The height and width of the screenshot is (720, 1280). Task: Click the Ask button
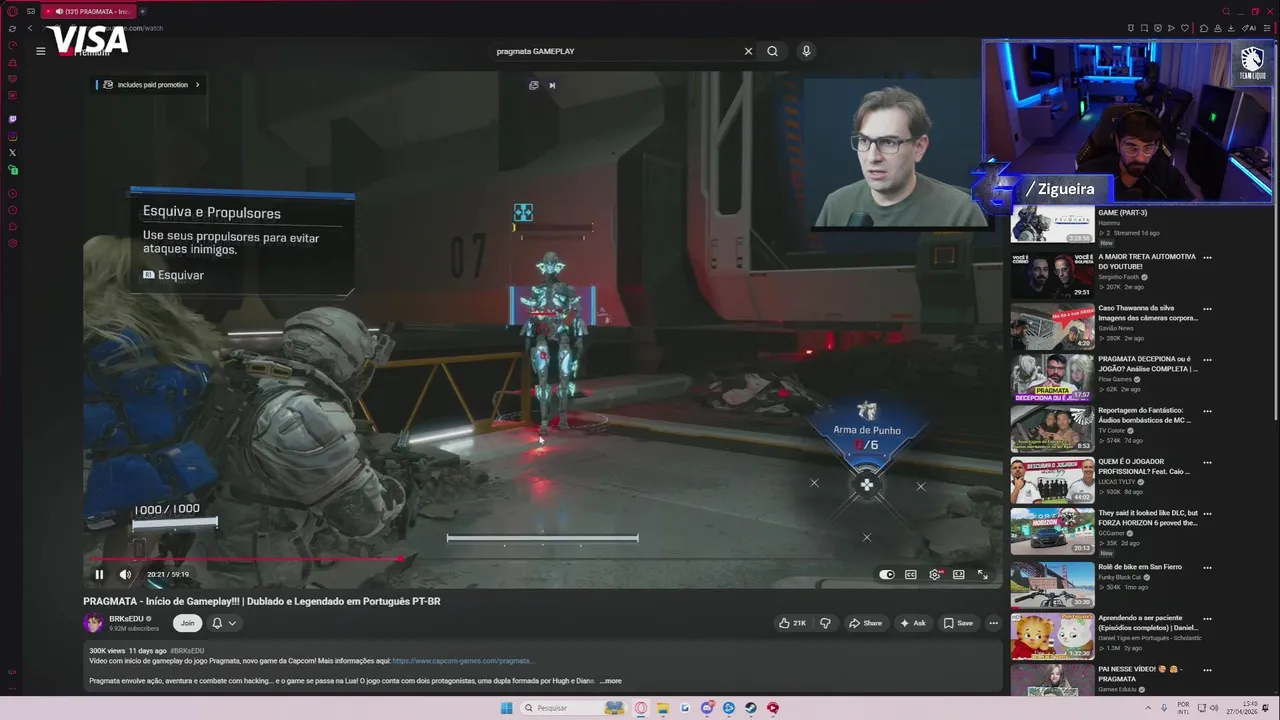[x=913, y=623]
